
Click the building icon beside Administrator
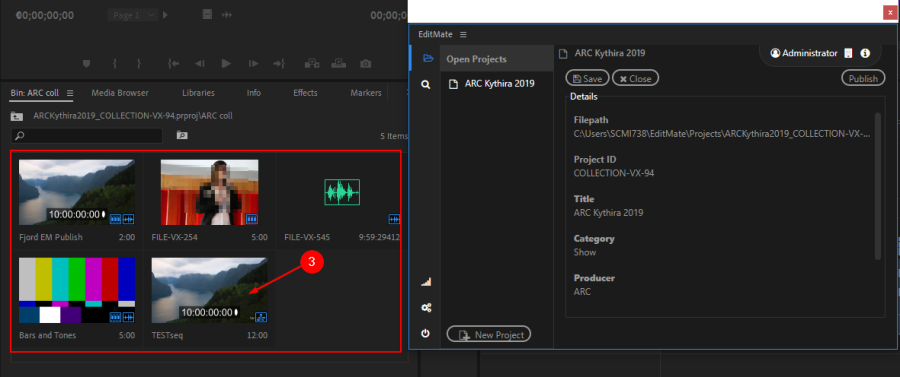click(849, 53)
